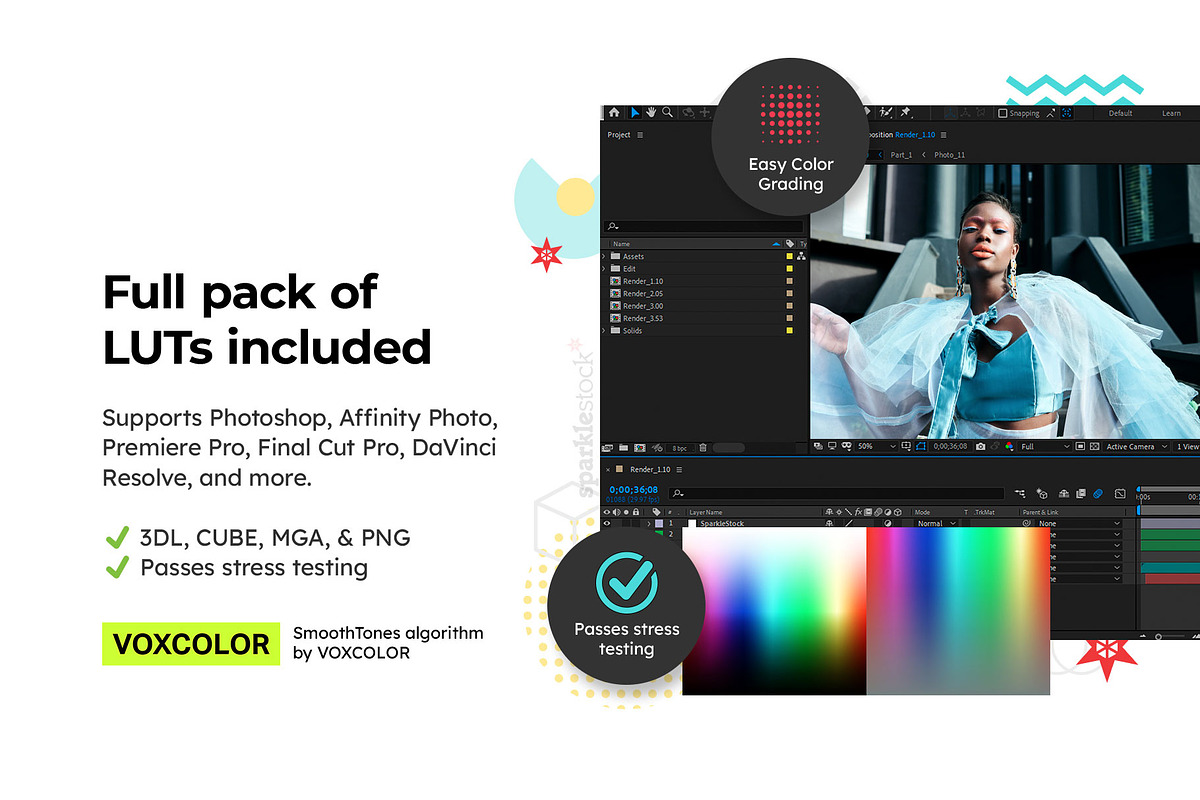The height and width of the screenshot is (800, 1200).
Task: Toggle Draft 3D in timeline
Action: [x=1042, y=493]
